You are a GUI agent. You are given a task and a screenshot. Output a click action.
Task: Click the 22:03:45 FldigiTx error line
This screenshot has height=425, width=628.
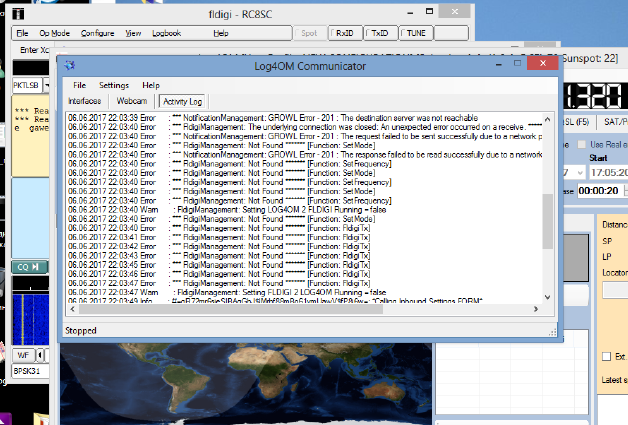[219, 265]
